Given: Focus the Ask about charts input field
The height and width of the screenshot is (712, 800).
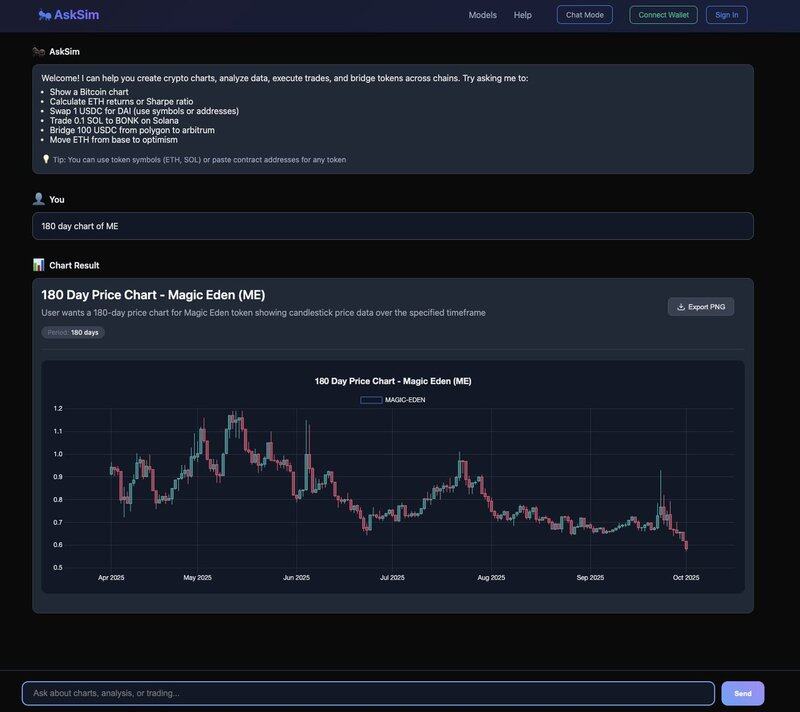Looking at the screenshot, I should pyautogui.click(x=368, y=693).
